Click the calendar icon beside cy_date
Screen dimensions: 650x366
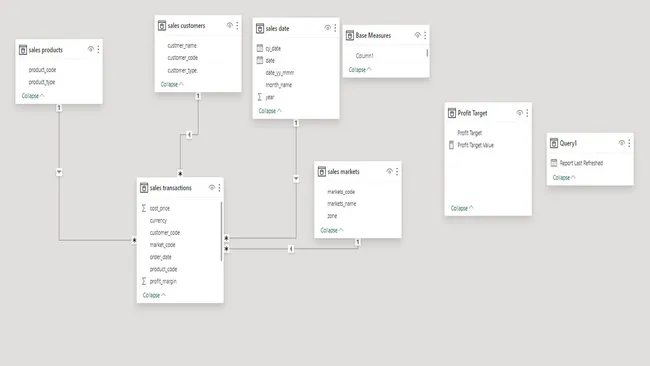(260, 48)
